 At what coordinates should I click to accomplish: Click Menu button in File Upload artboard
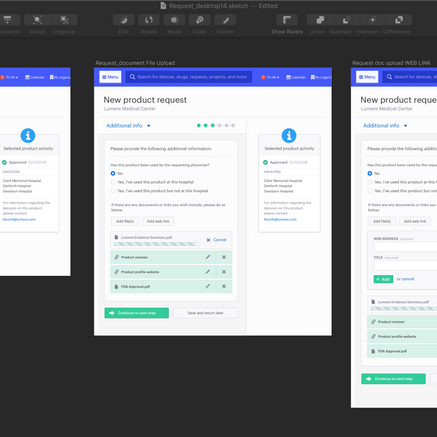coord(110,77)
